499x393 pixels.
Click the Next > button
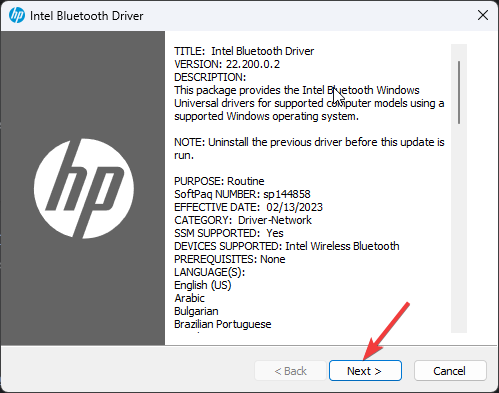tap(365, 370)
